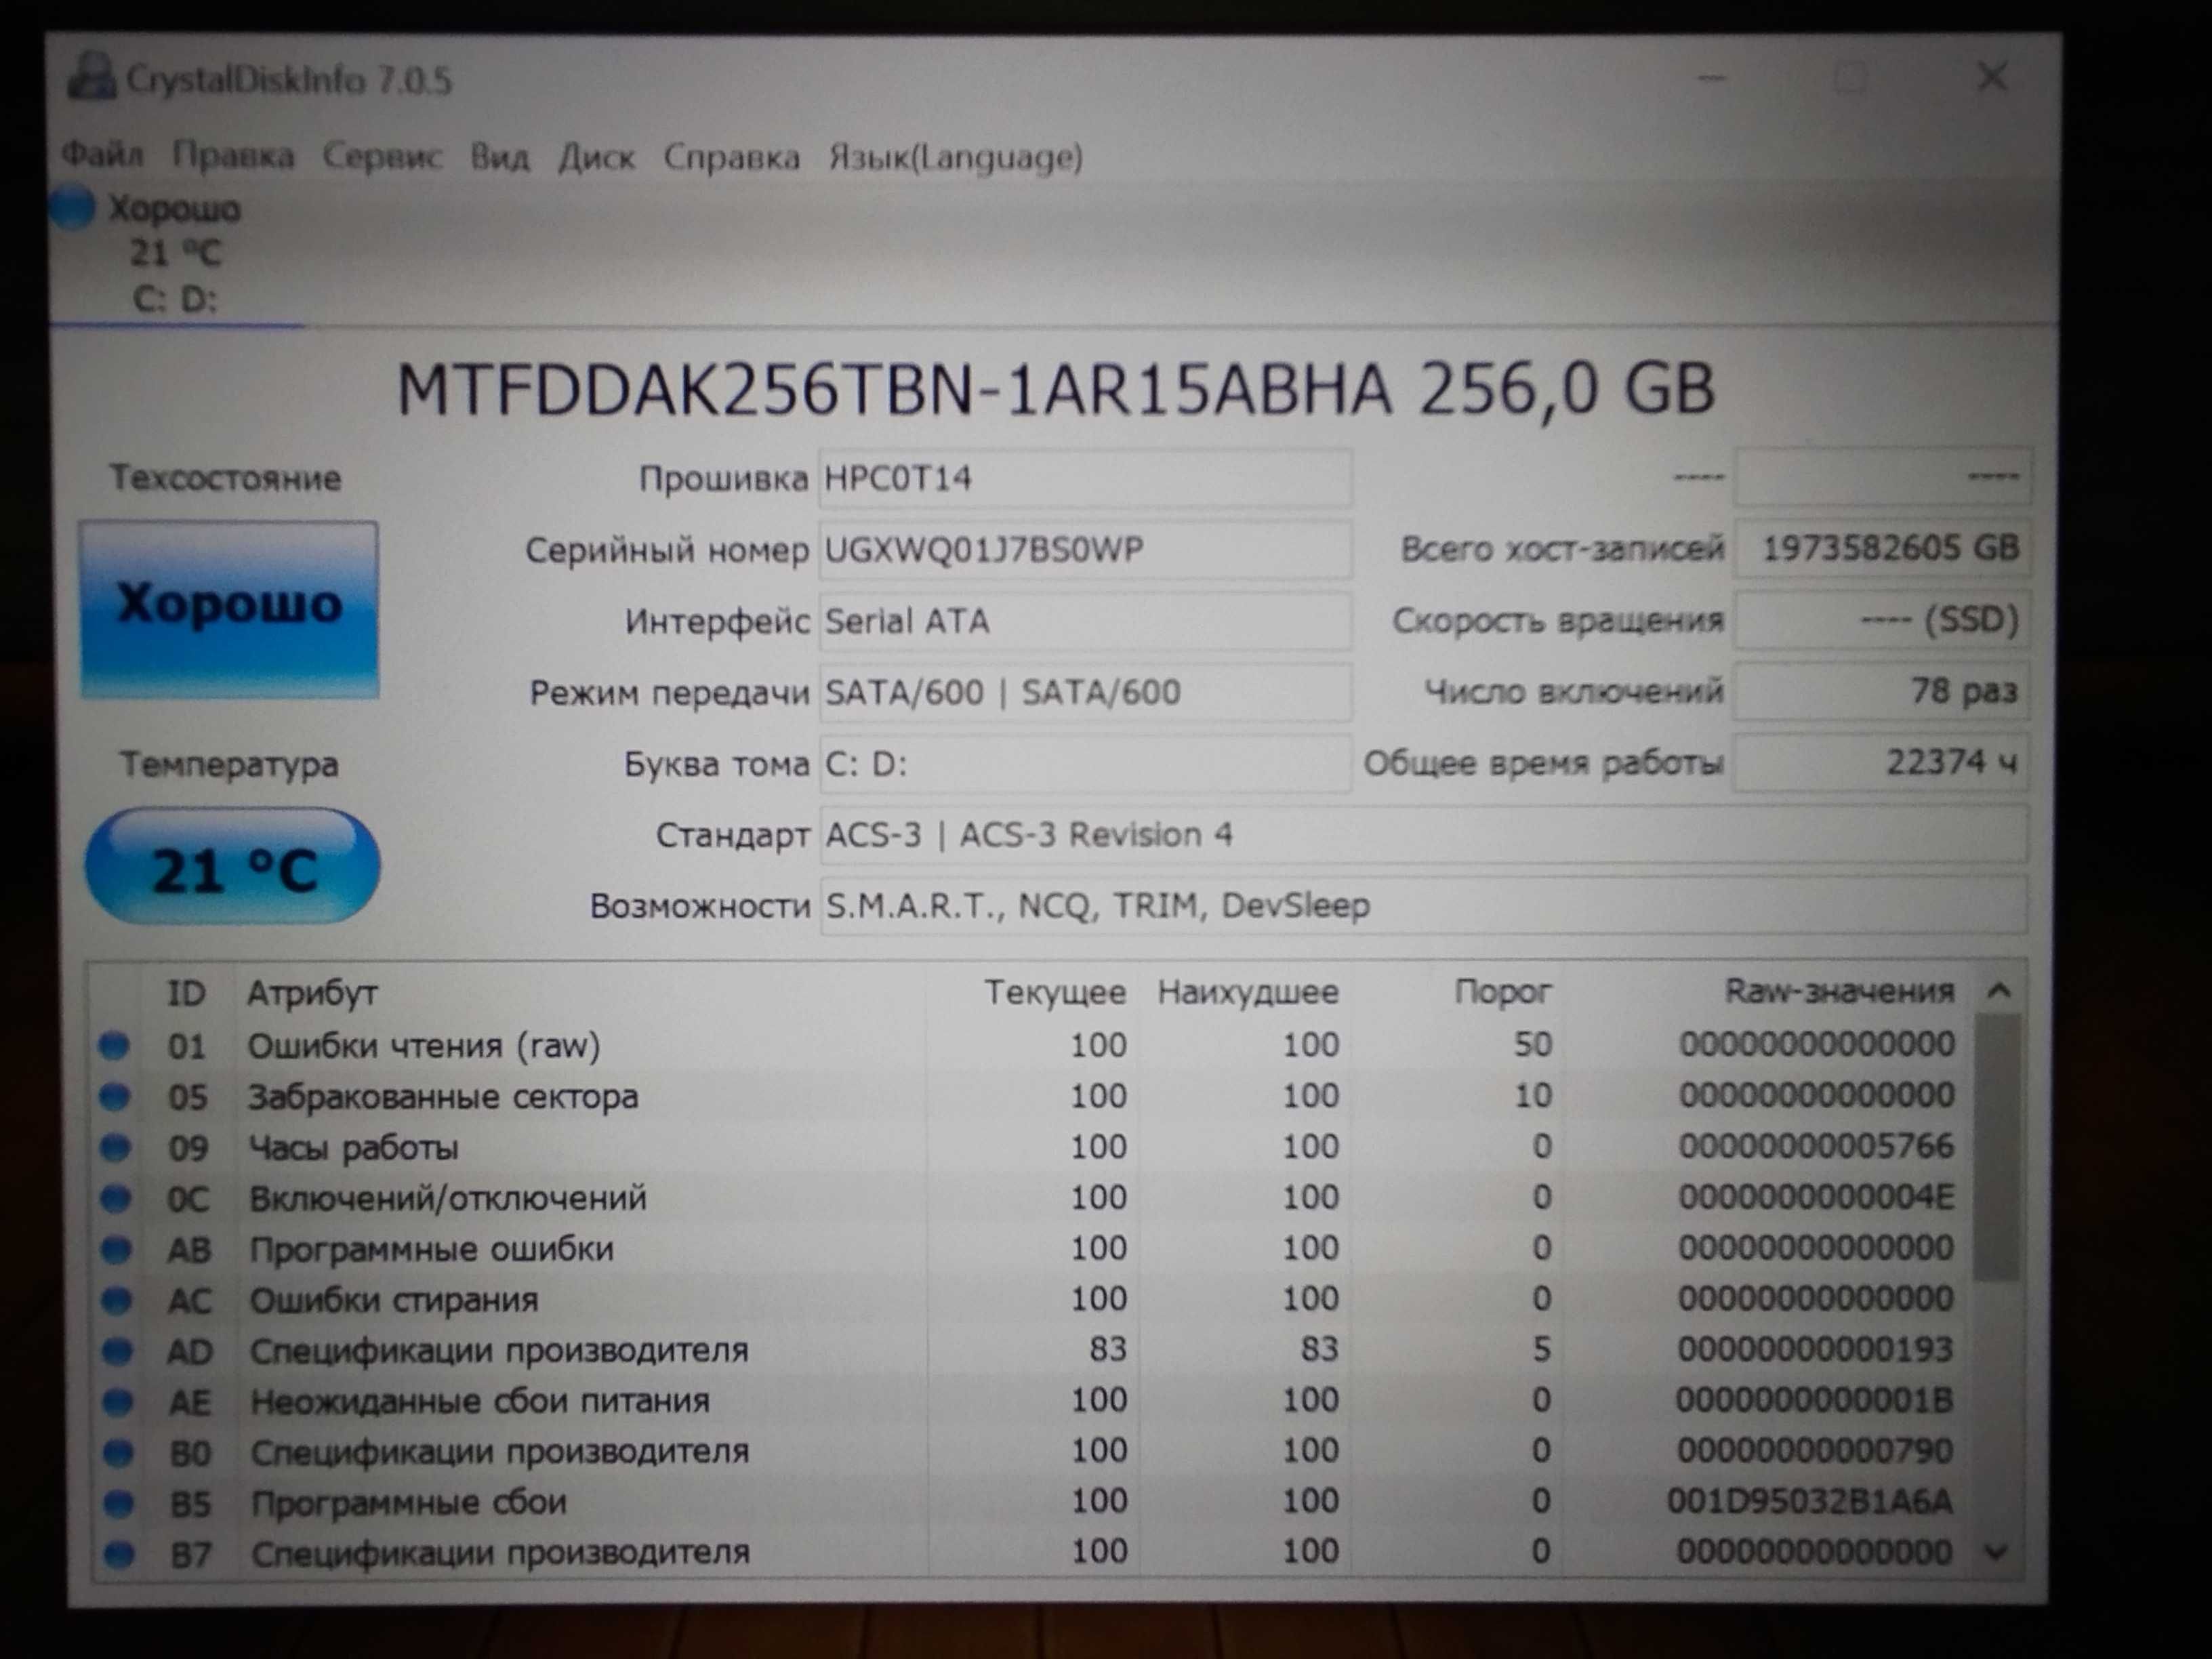Click the Наихудшее column header
This screenshot has width=2212, height=1659.
point(1247,992)
